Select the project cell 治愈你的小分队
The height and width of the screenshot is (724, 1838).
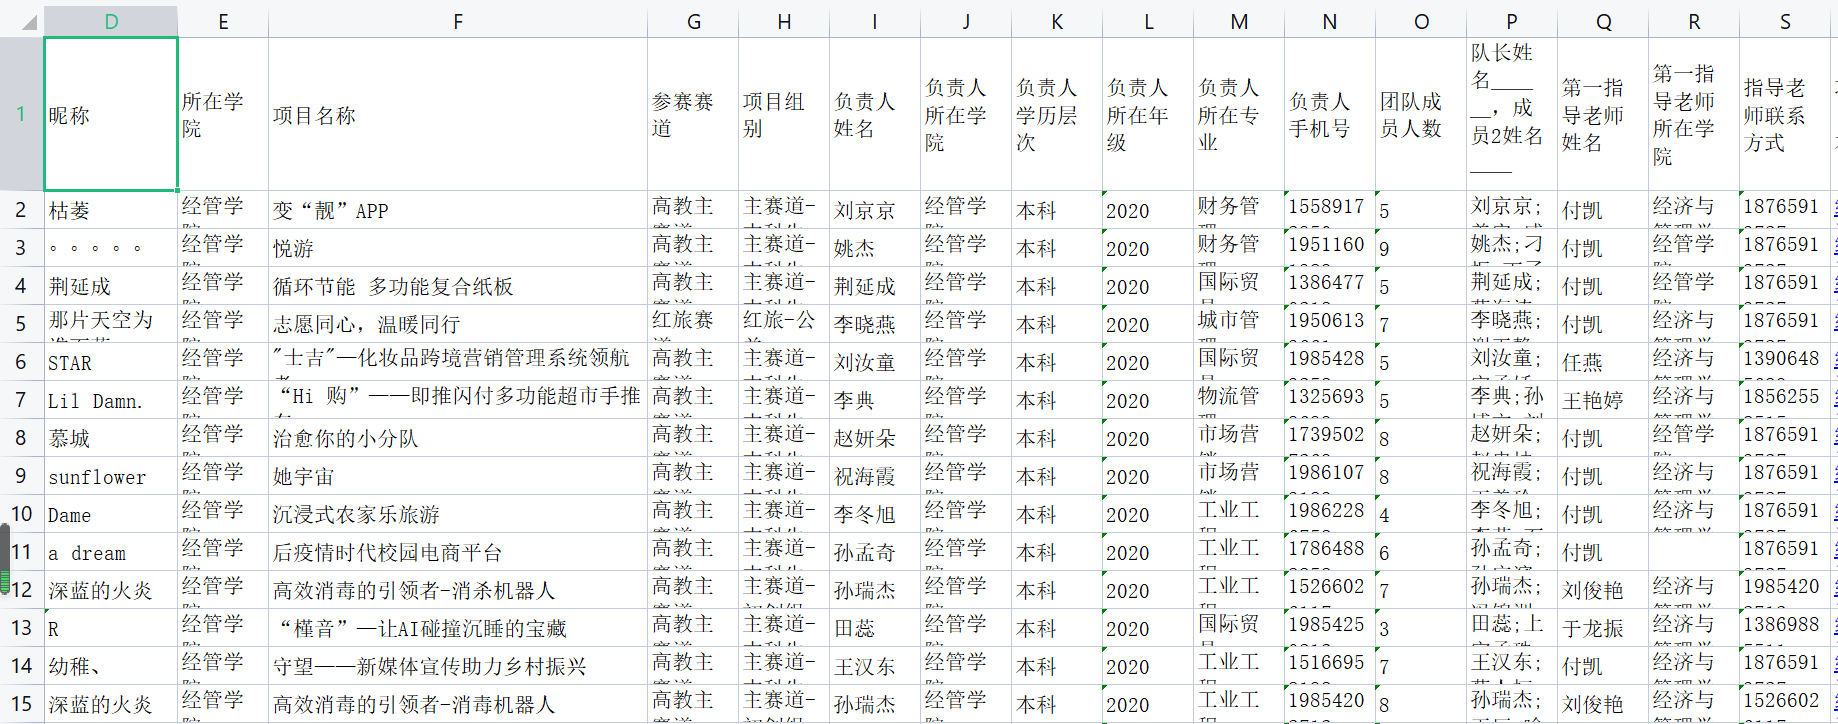457,439
